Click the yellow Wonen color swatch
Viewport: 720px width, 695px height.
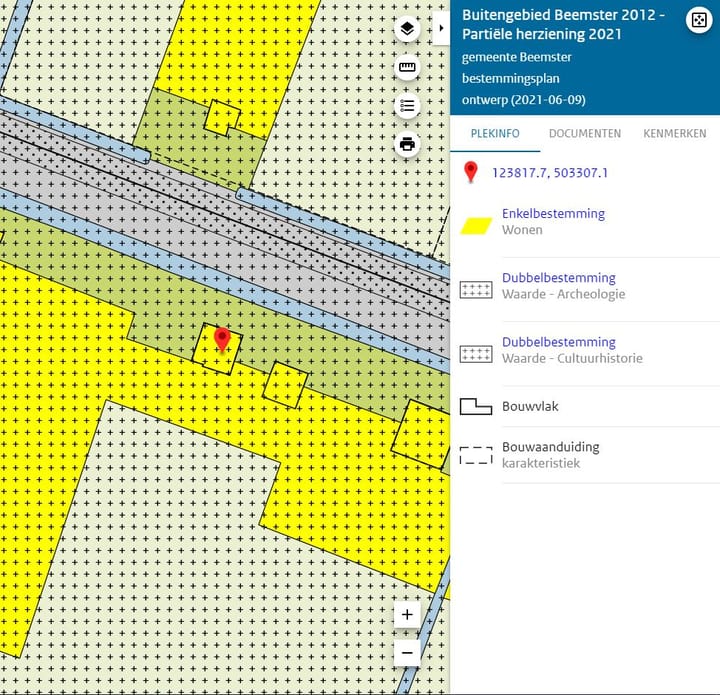coord(476,222)
